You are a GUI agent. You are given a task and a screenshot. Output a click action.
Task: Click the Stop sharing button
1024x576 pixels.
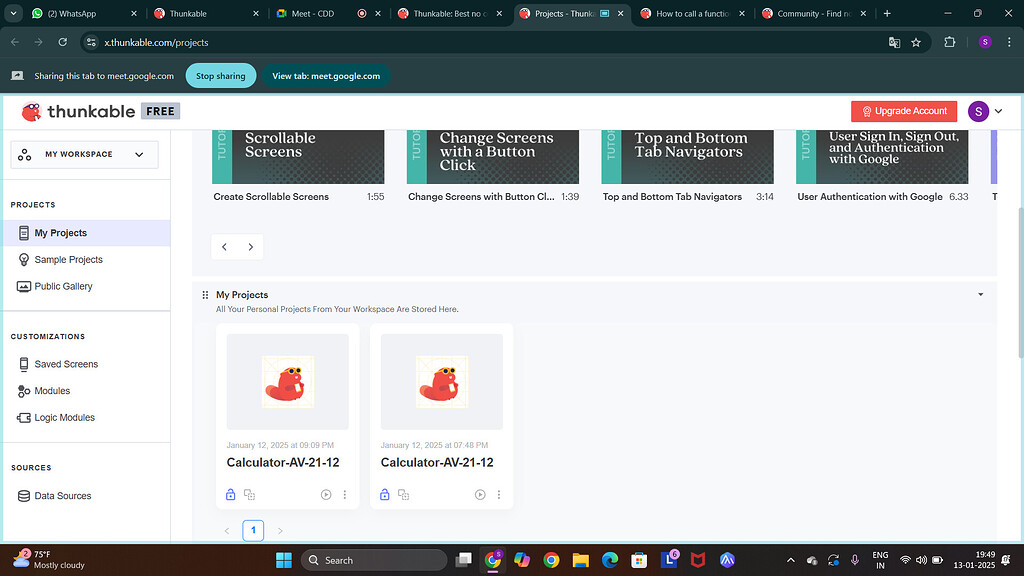220,75
